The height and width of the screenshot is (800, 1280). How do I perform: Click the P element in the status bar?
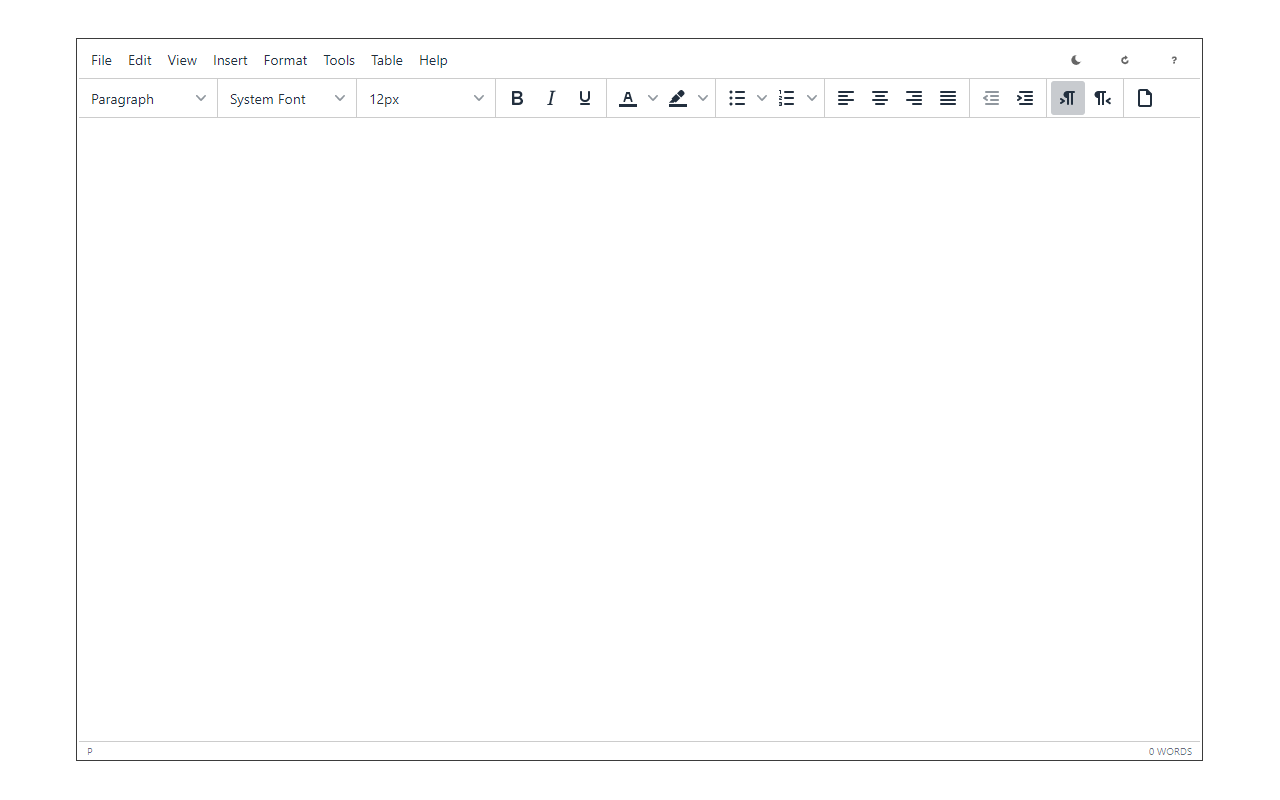pos(89,751)
